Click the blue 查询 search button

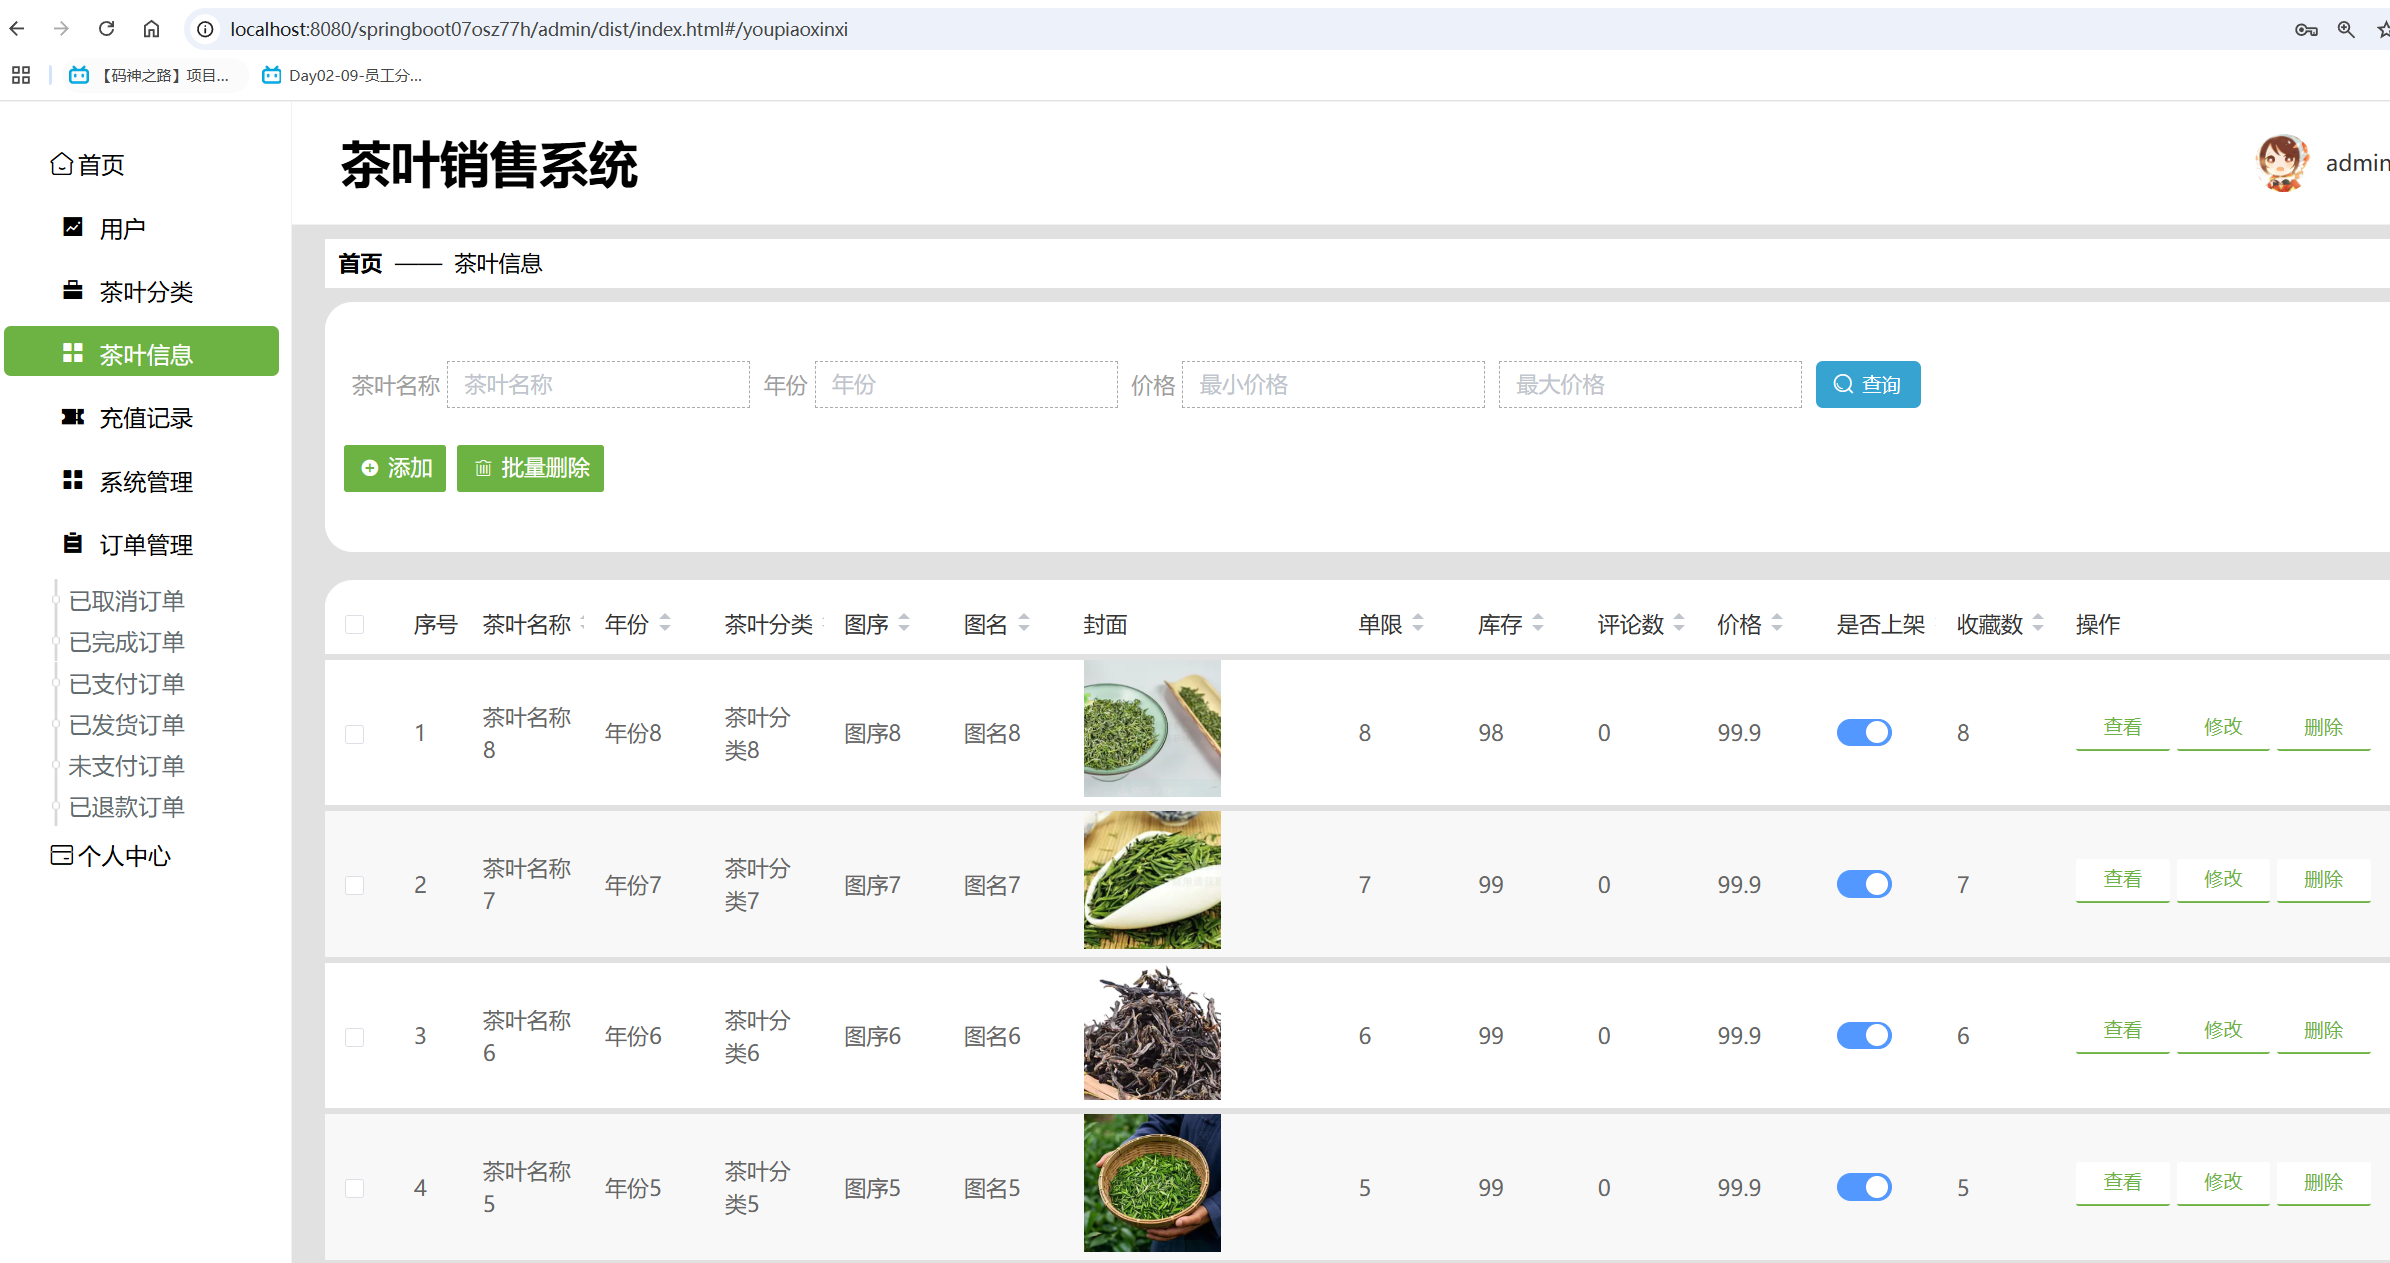tap(1867, 385)
